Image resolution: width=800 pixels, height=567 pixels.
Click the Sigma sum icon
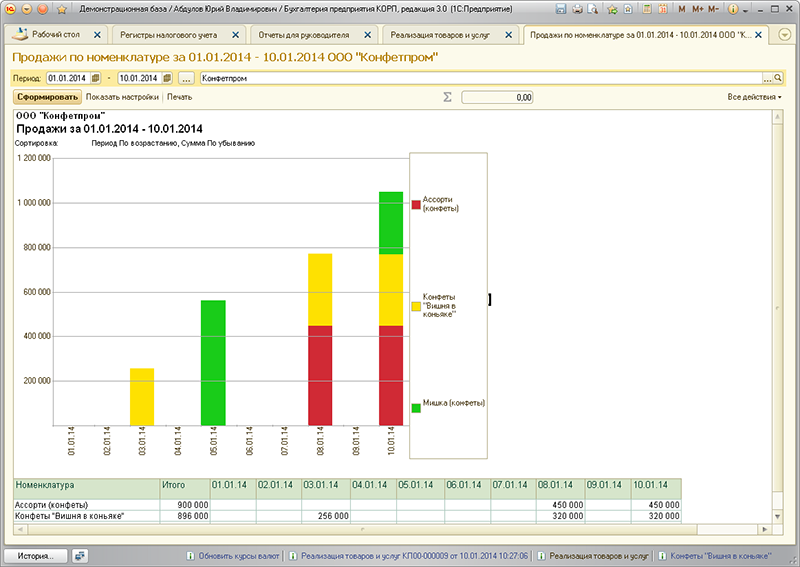coord(447,97)
